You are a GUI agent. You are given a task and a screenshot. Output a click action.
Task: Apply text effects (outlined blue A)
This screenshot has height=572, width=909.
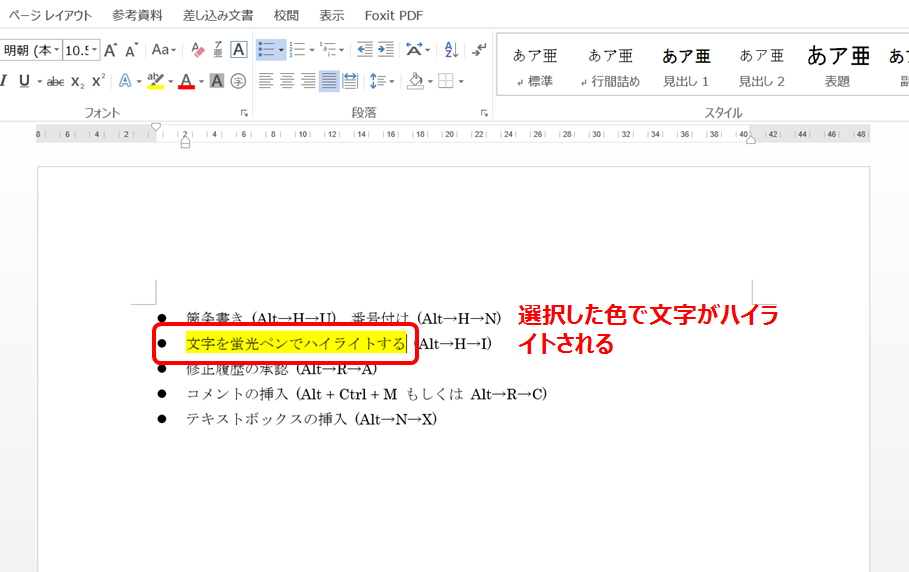click(x=125, y=81)
